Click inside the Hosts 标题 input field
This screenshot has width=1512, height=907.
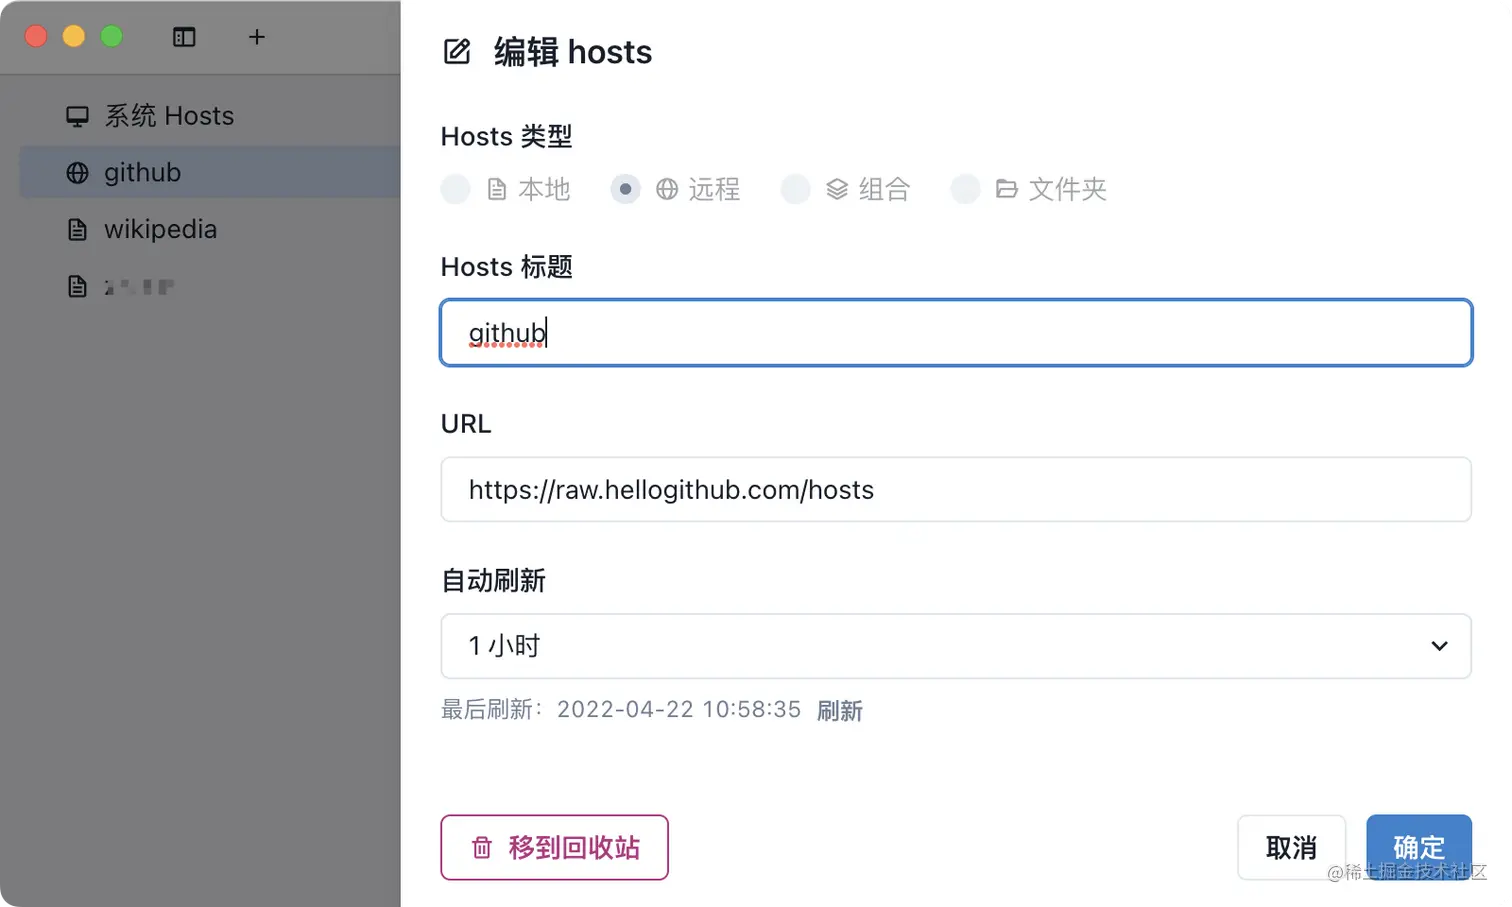pyautogui.click(x=955, y=333)
